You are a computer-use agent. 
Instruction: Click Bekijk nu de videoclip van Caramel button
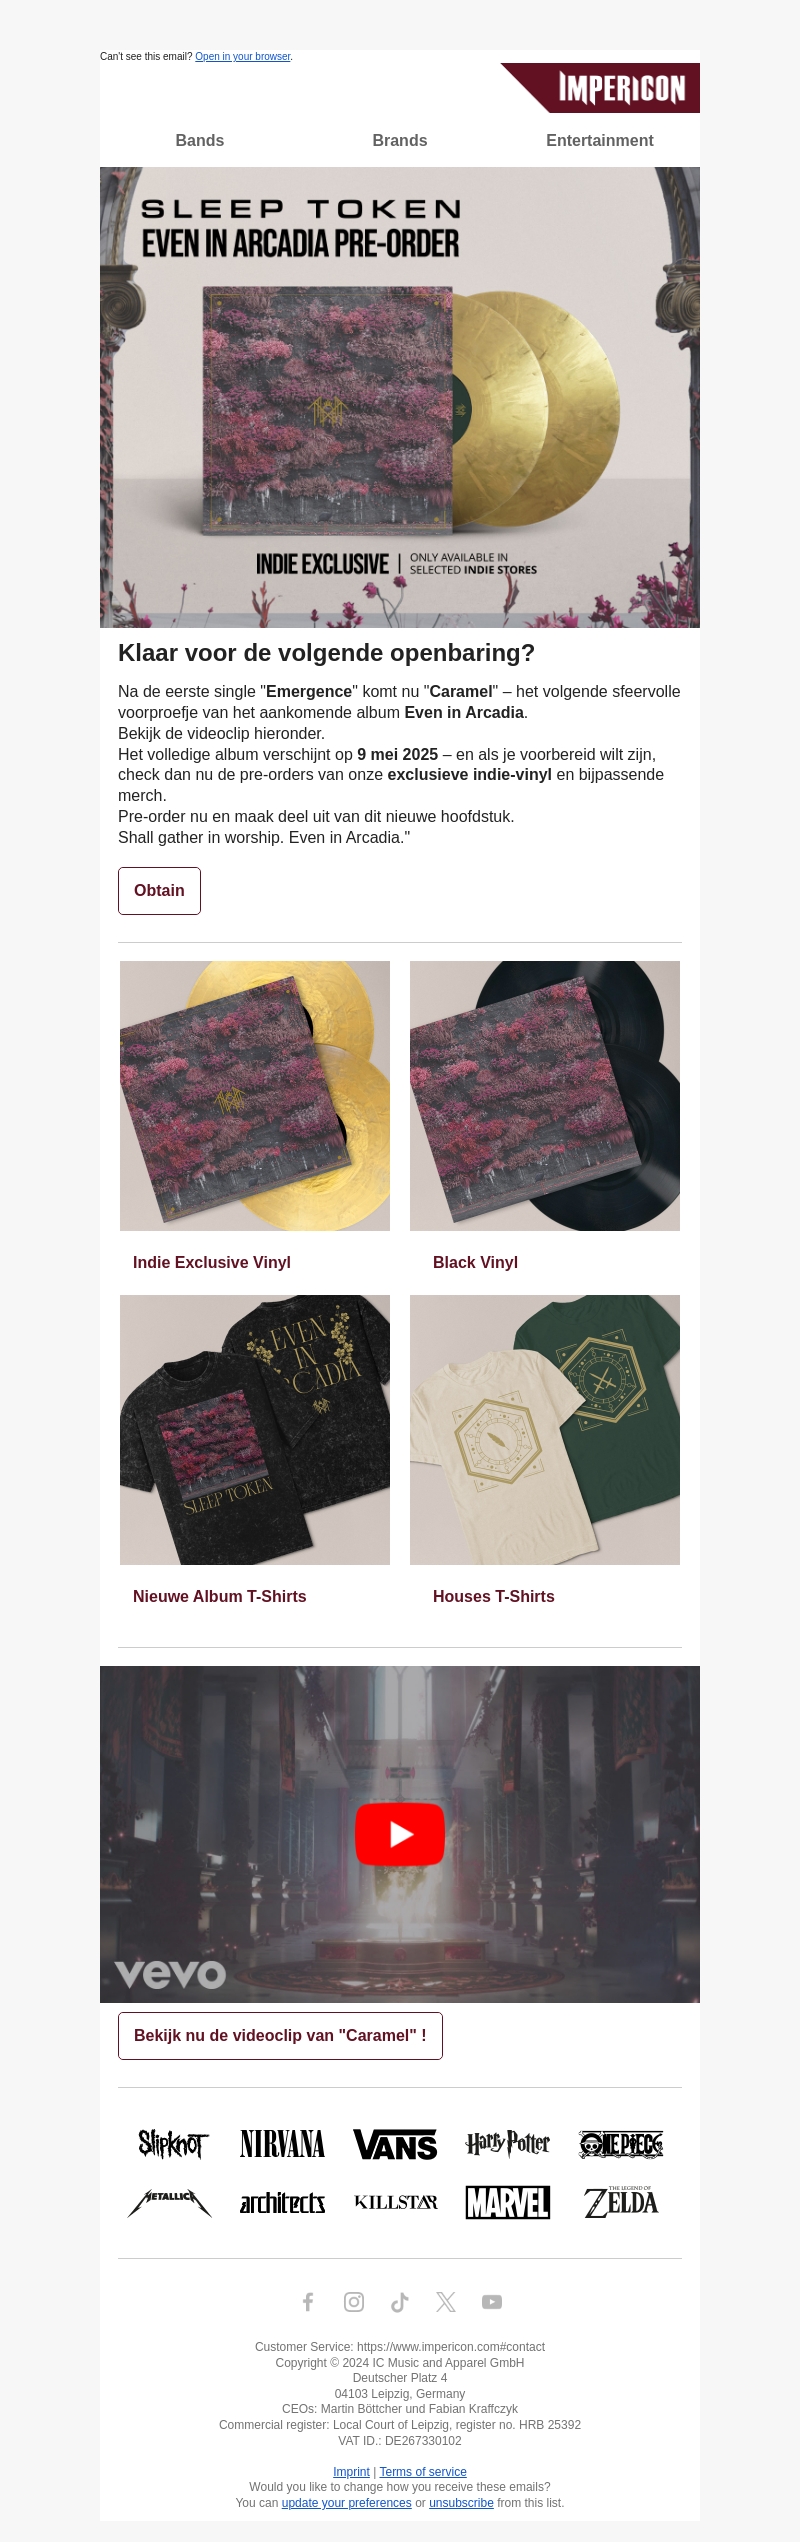pos(280,2036)
